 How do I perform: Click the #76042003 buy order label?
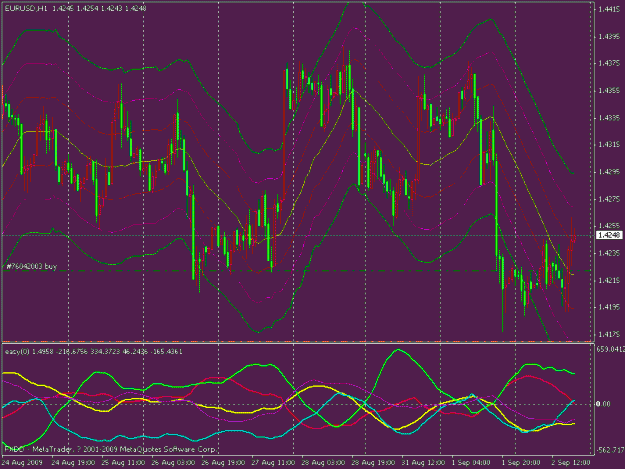[x=31, y=266]
